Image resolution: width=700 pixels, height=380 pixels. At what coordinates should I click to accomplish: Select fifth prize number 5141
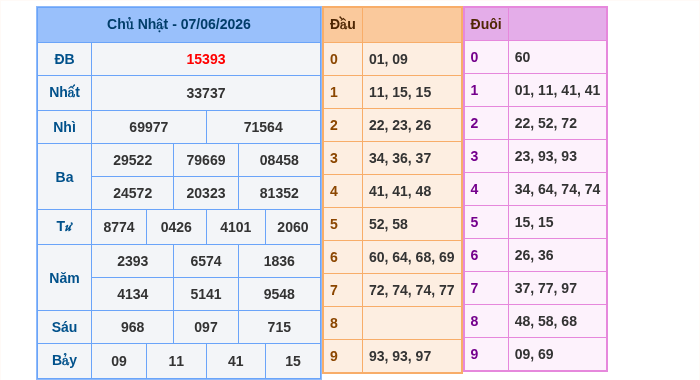206,294
